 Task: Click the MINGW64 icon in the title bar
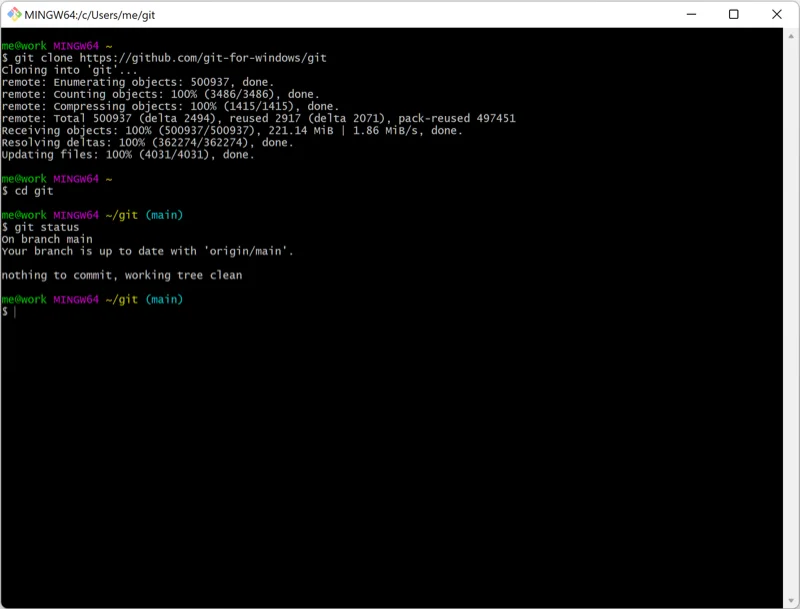tap(14, 15)
